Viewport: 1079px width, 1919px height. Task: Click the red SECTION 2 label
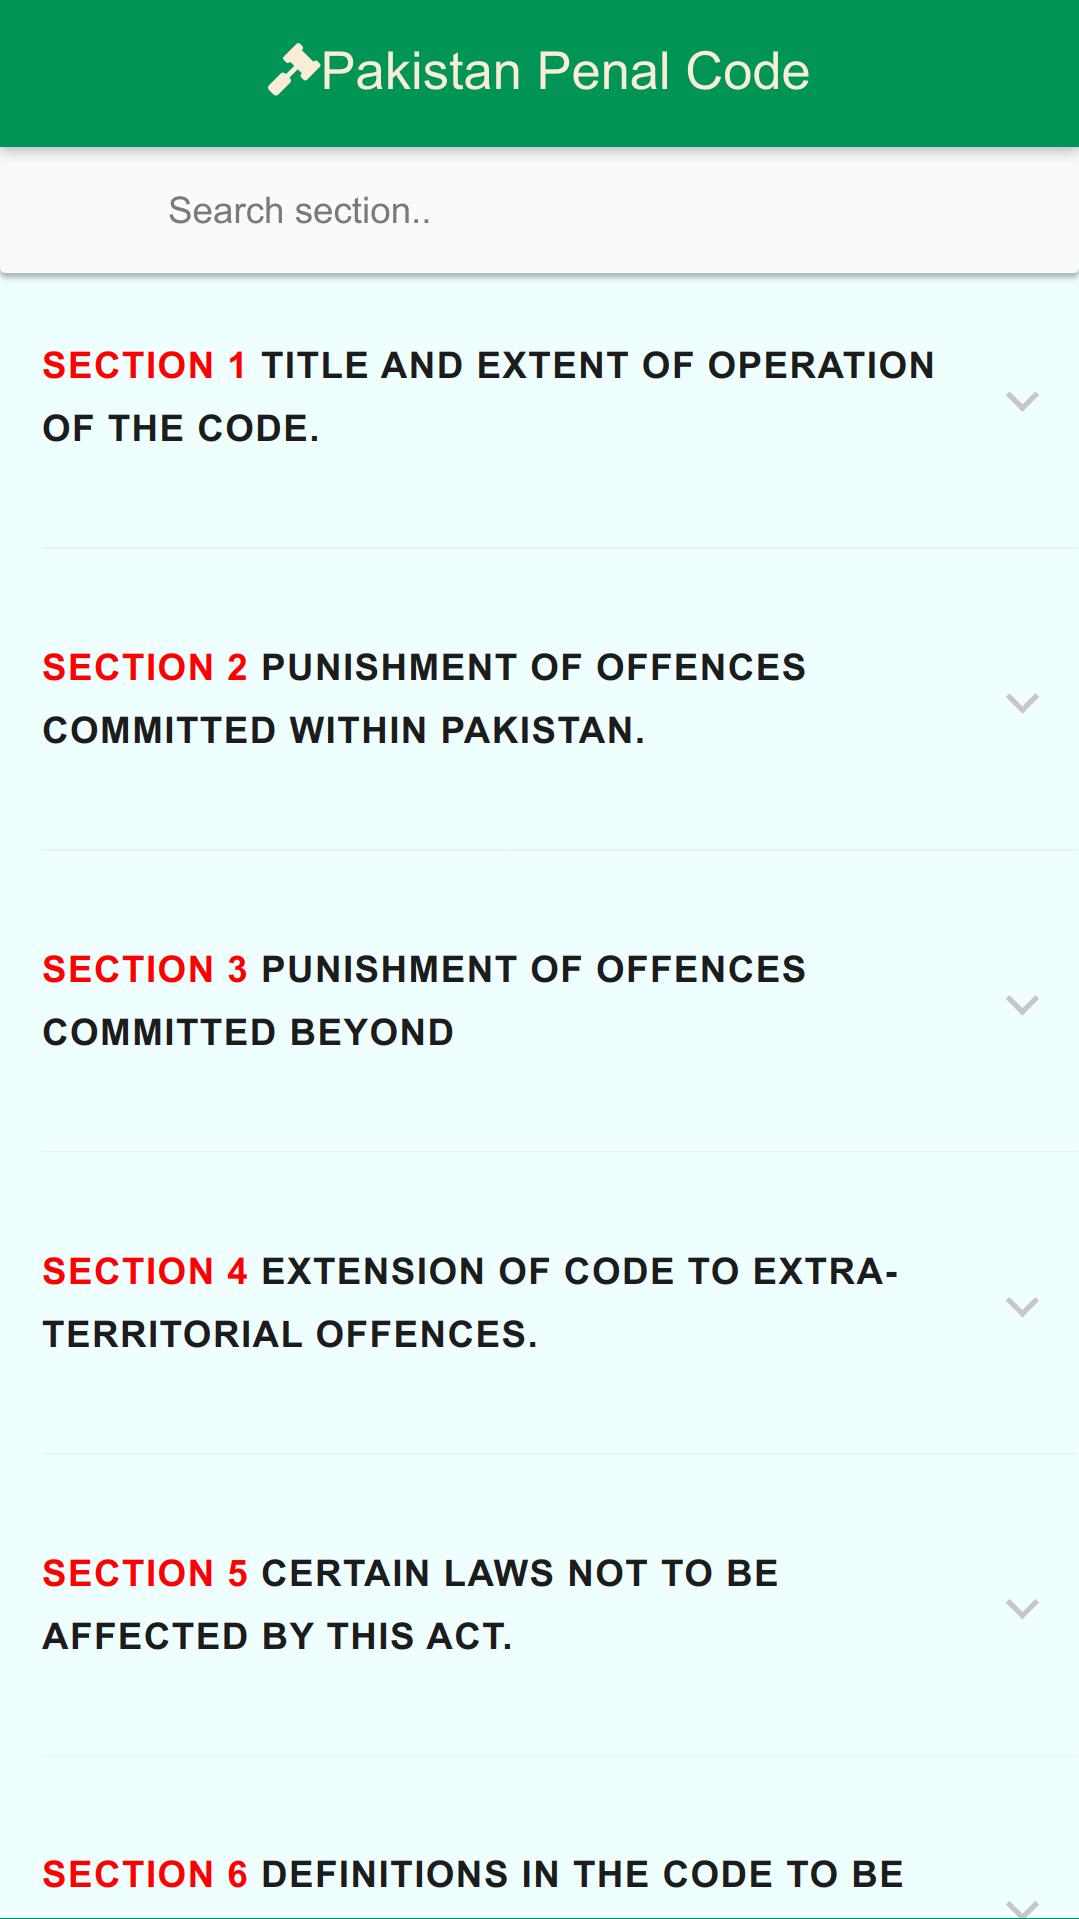tap(144, 668)
